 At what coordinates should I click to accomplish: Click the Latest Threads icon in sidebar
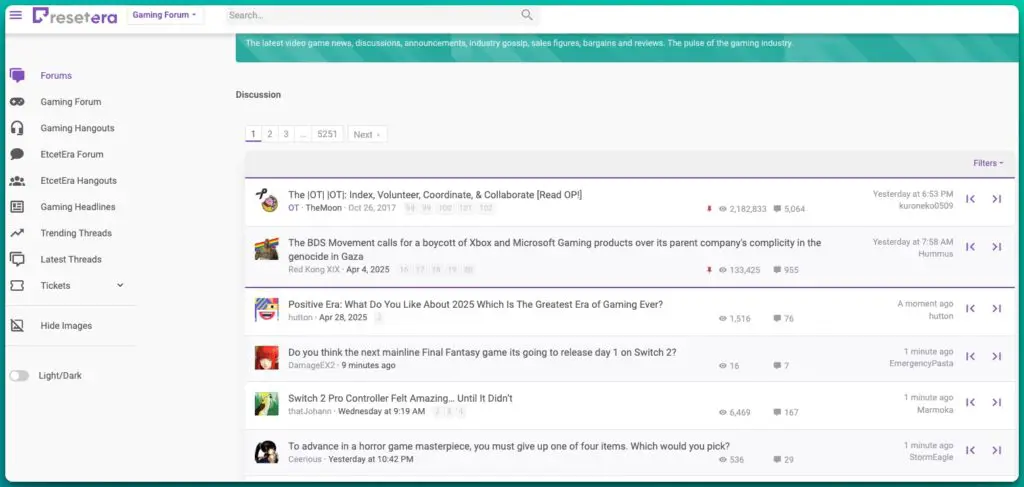pyautogui.click(x=18, y=259)
